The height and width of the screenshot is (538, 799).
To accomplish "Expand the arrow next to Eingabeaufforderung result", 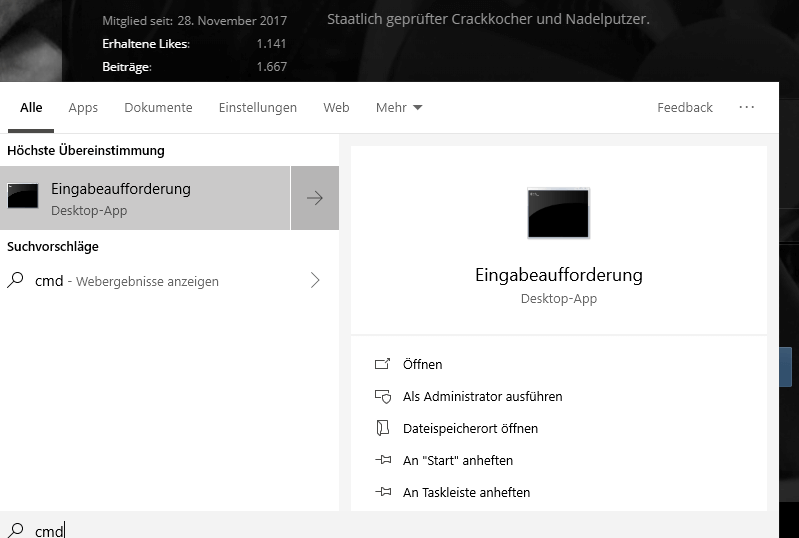I will click(315, 198).
